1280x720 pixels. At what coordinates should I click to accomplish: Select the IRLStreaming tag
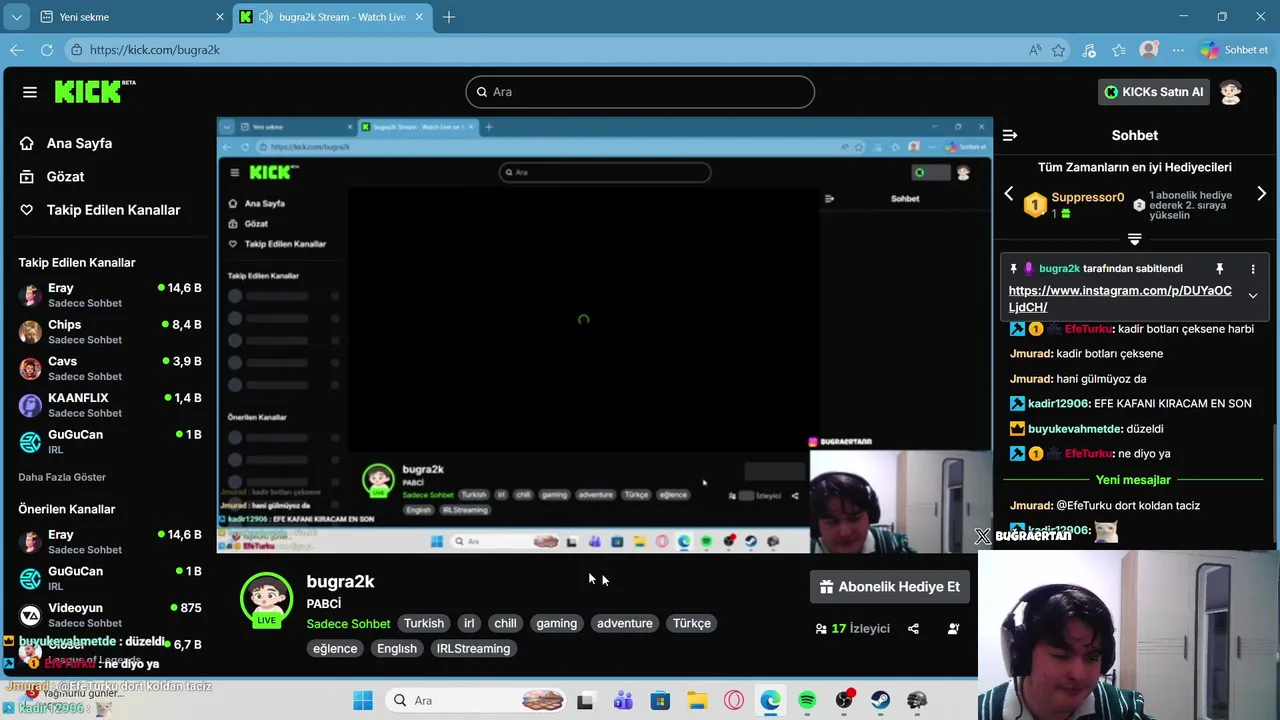pos(474,649)
